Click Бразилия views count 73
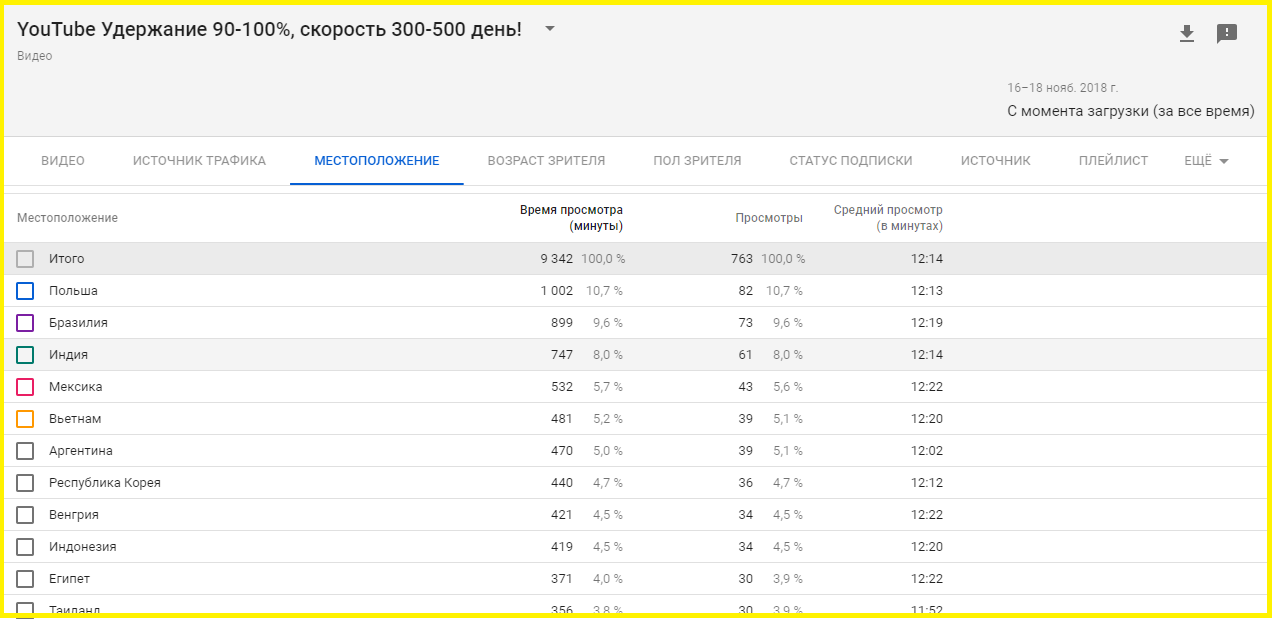Screen dimensions: 1272x619 tap(745, 323)
